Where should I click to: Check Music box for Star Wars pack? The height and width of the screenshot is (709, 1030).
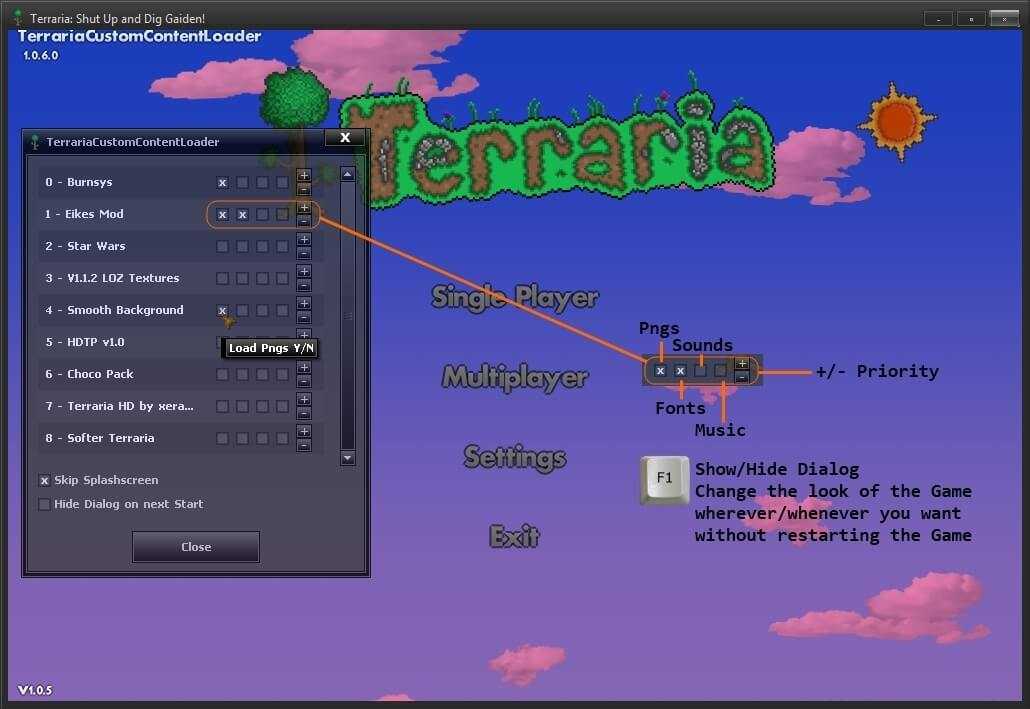282,246
